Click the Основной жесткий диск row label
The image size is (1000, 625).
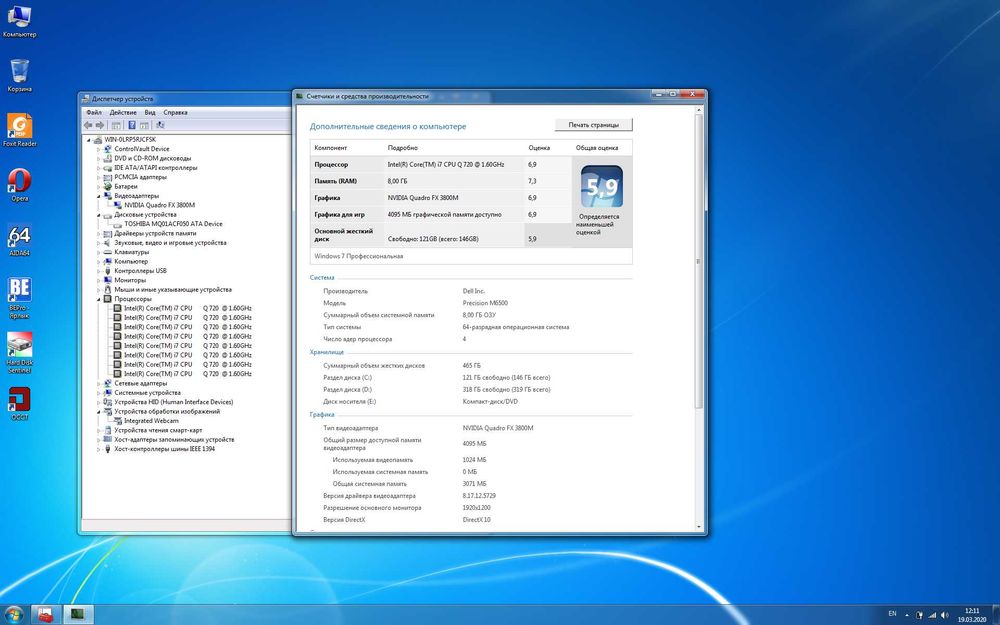coord(344,235)
